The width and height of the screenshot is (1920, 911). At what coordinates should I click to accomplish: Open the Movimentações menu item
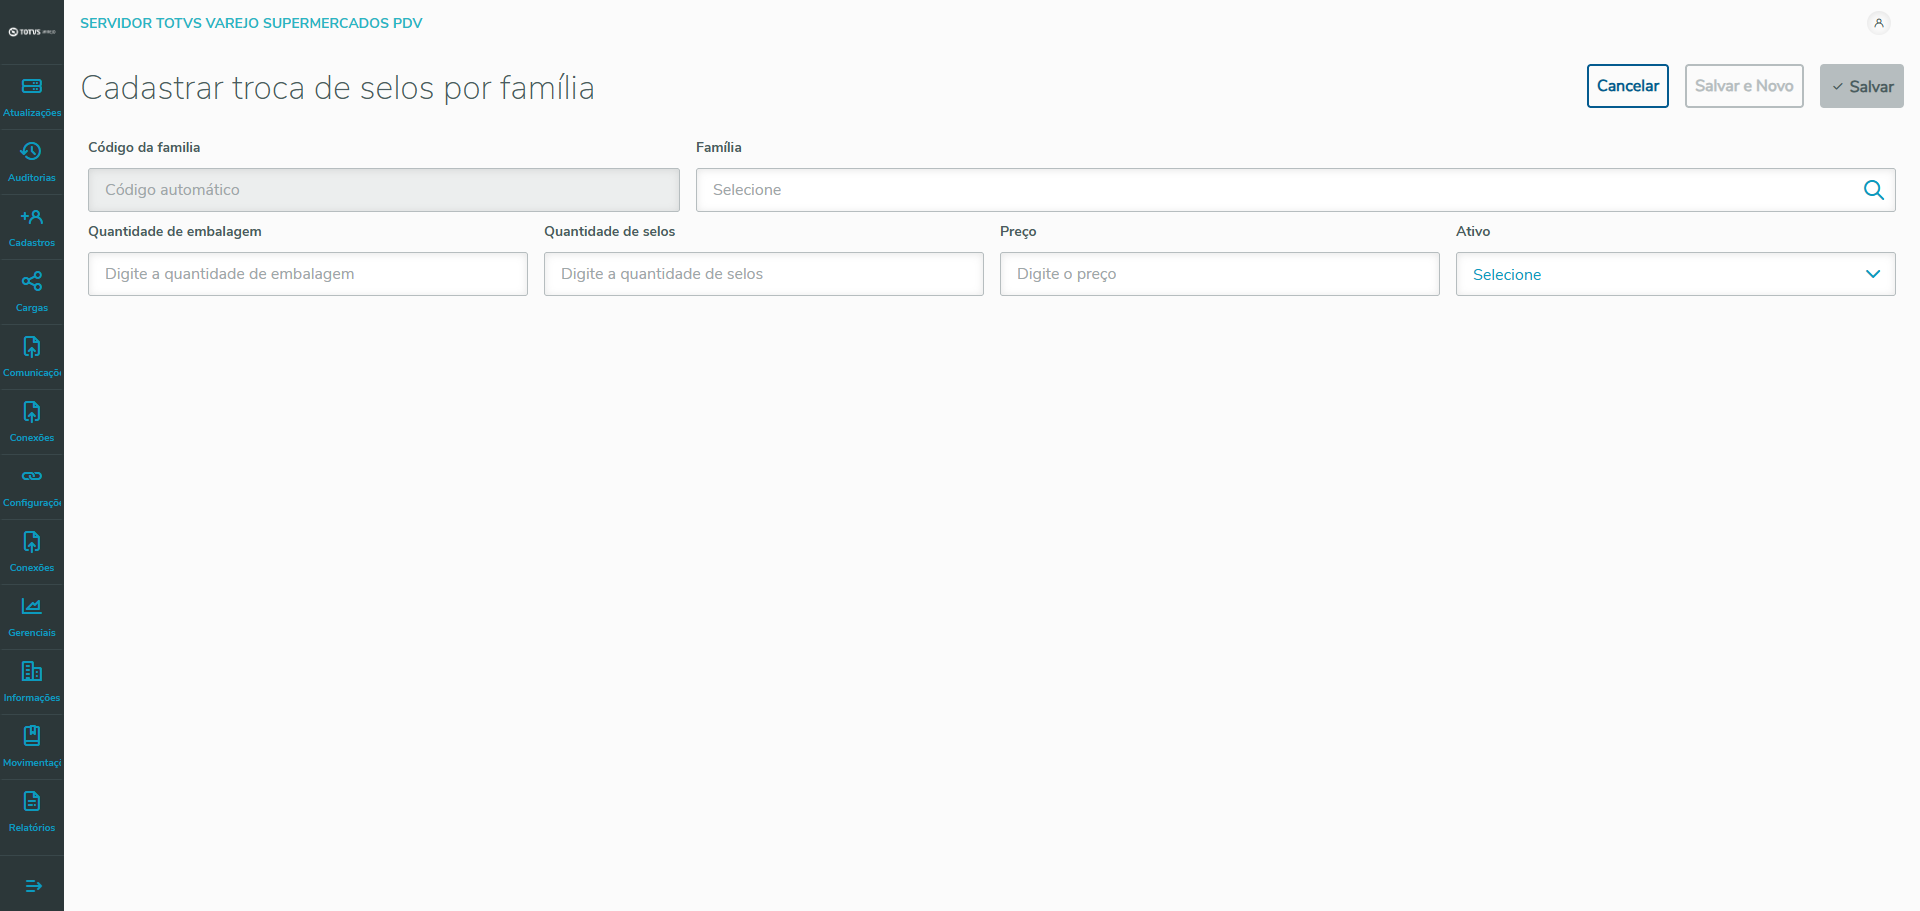(x=32, y=747)
